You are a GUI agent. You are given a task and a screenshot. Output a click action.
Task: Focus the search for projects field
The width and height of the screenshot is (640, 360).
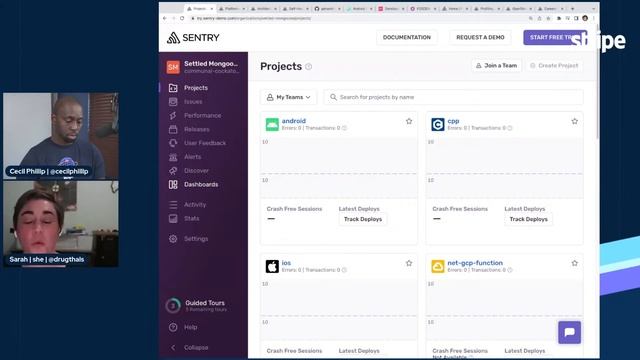click(x=453, y=97)
